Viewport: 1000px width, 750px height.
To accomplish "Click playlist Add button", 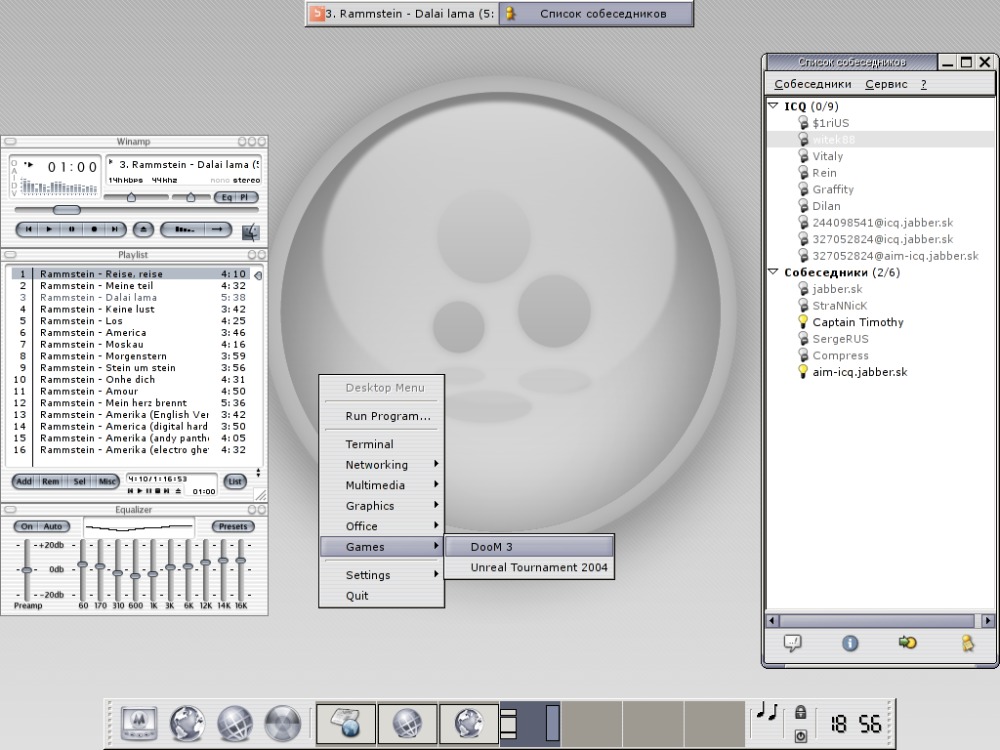I will click(24, 482).
